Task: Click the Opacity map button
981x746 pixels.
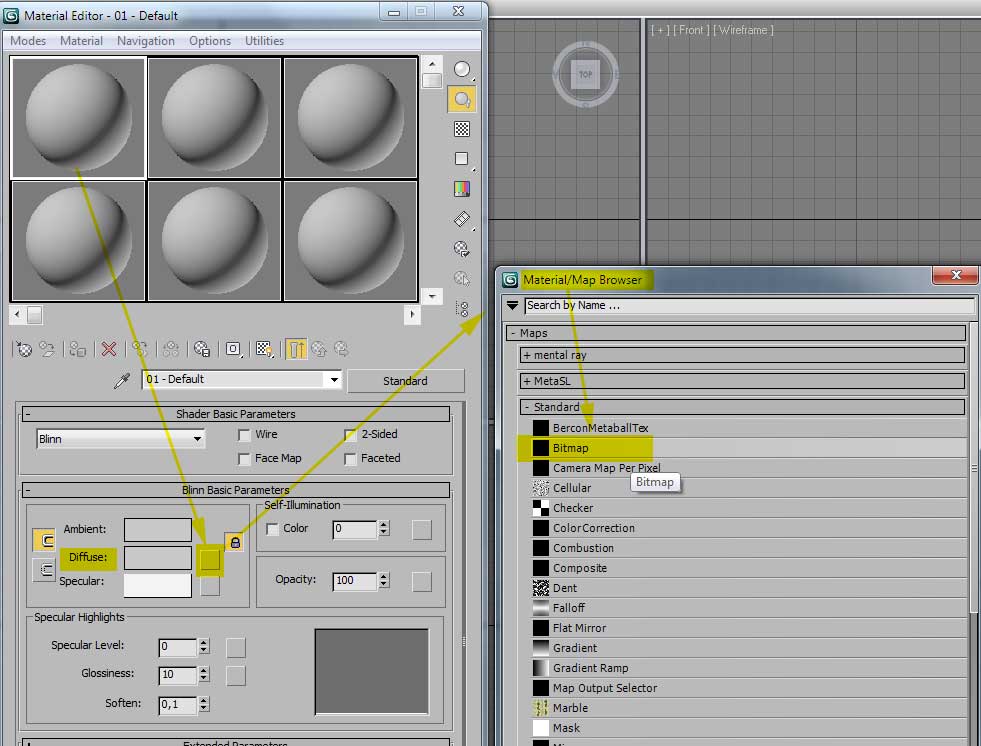Action: 422,581
